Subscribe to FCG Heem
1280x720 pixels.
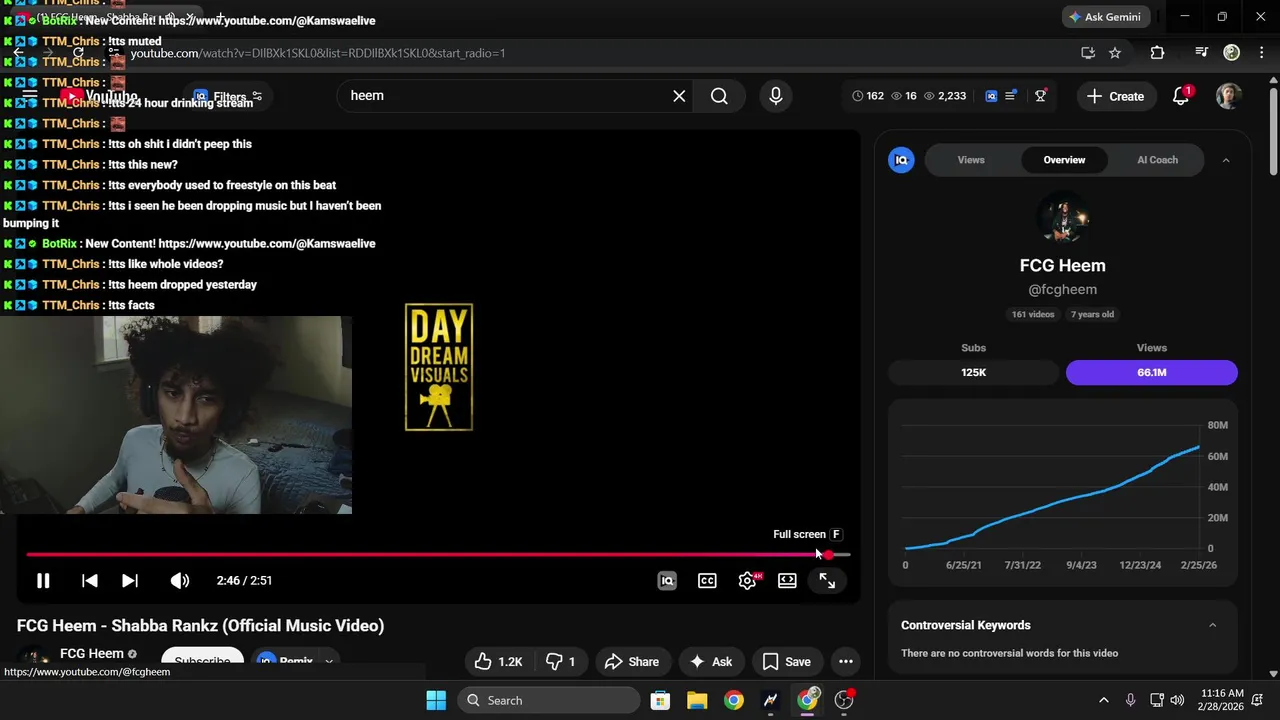[x=203, y=660]
